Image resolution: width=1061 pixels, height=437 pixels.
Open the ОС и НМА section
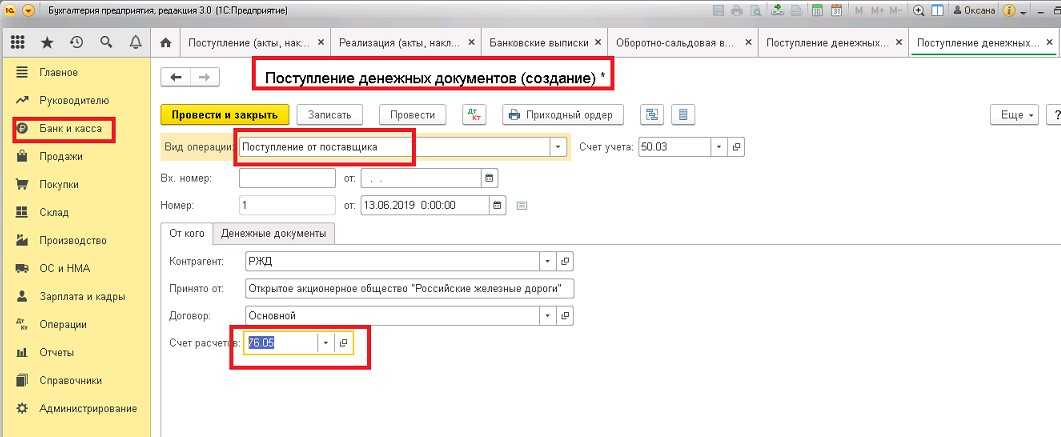coord(65,269)
